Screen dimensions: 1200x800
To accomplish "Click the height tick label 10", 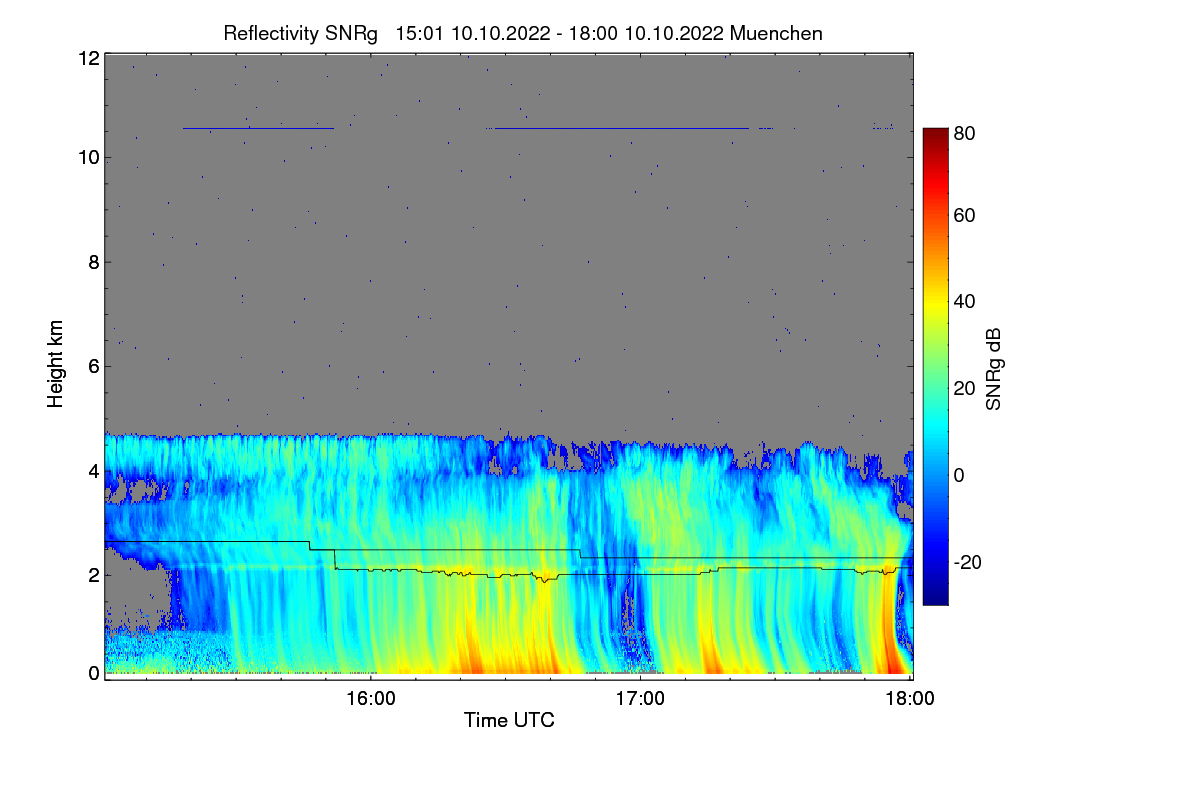I will [x=87, y=157].
